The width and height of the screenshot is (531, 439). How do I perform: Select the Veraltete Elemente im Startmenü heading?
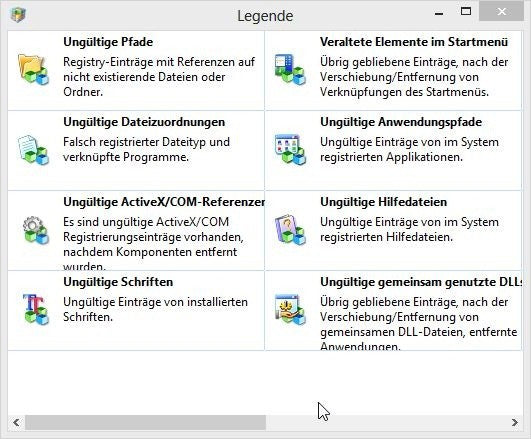click(x=414, y=42)
